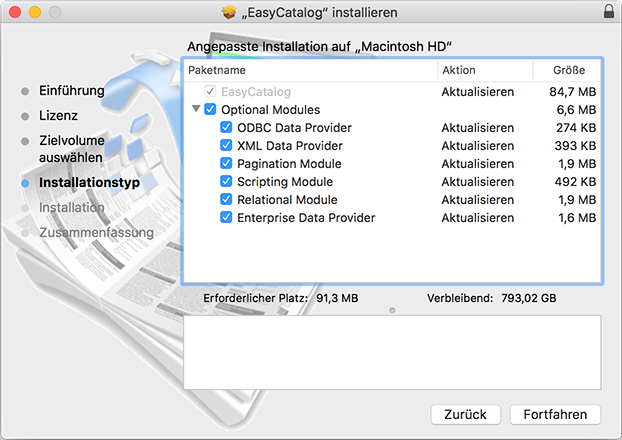Close the installer with the red button
The height and width of the screenshot is (440, 622).
(15, 12)
